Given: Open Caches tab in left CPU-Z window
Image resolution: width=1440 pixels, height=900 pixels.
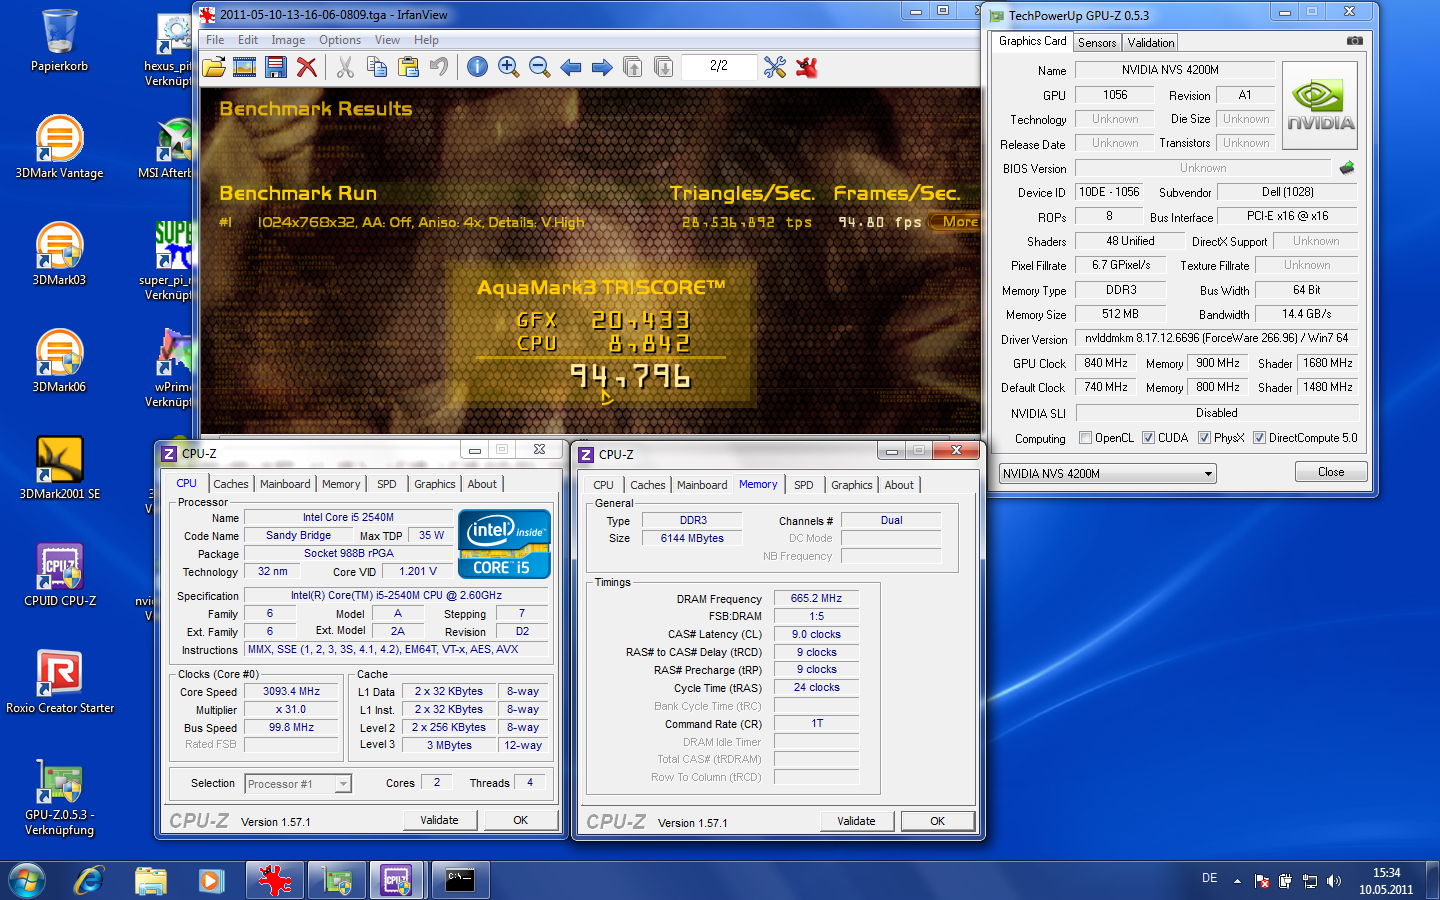Looking at the screenshot, I should coord(230,484).
